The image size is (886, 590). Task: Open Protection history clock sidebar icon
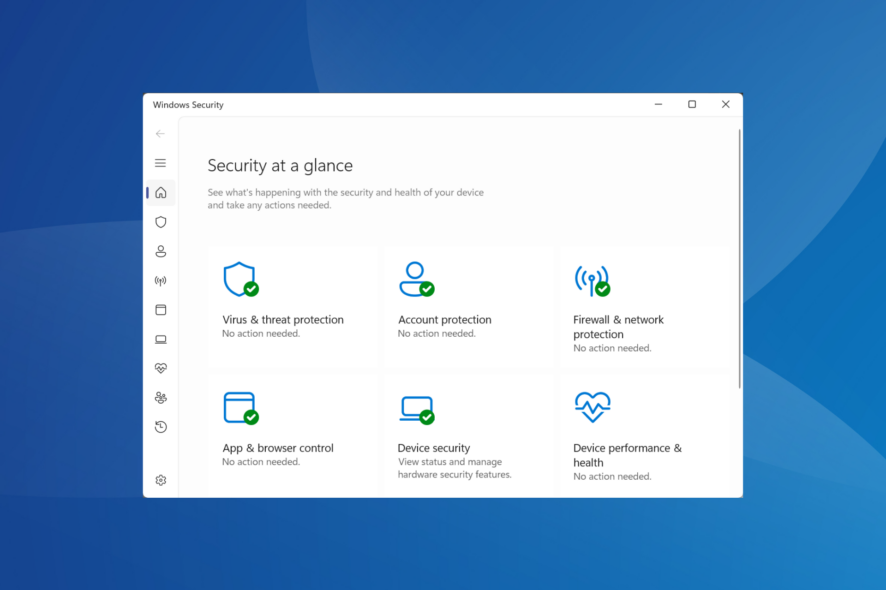pyautogui.click(x=161, y=427)
